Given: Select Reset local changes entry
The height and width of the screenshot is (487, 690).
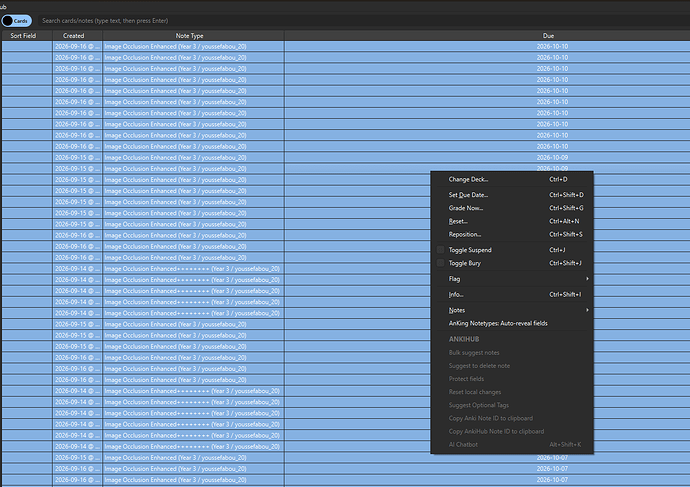Looking at the screenshot, I should click(512, 392).
